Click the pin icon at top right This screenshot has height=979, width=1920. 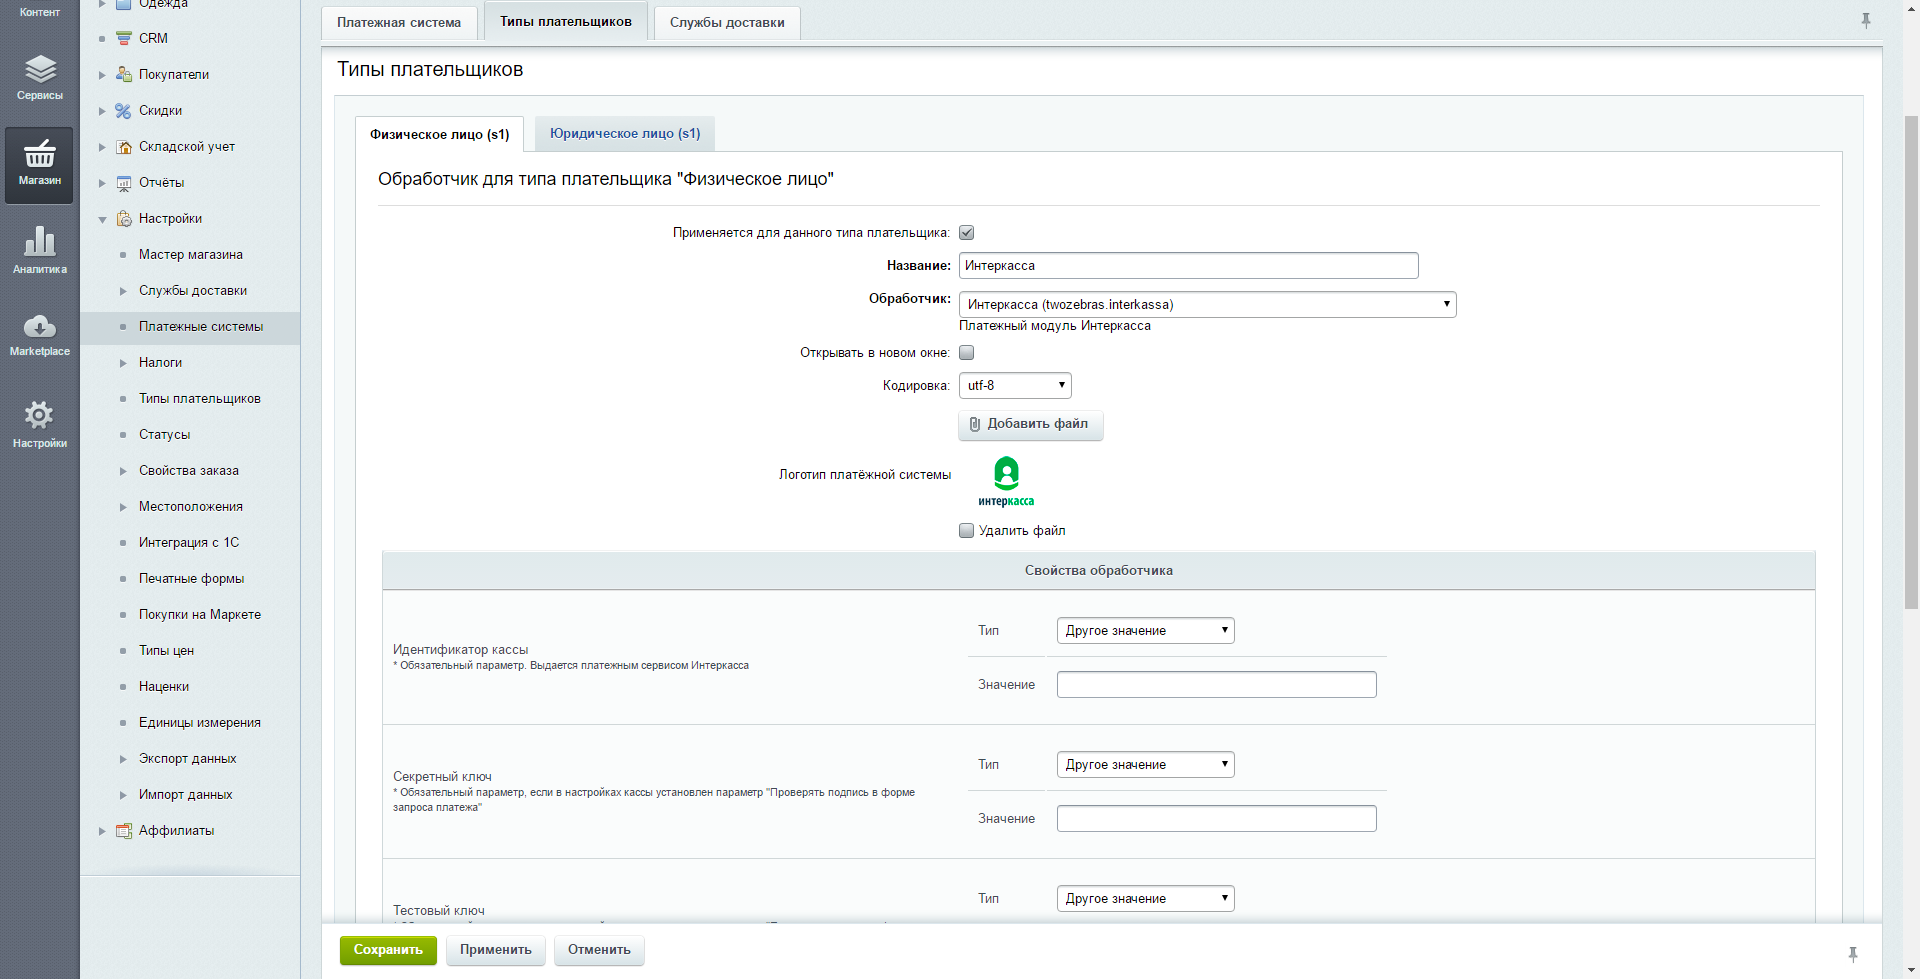tap(1865, 21)
